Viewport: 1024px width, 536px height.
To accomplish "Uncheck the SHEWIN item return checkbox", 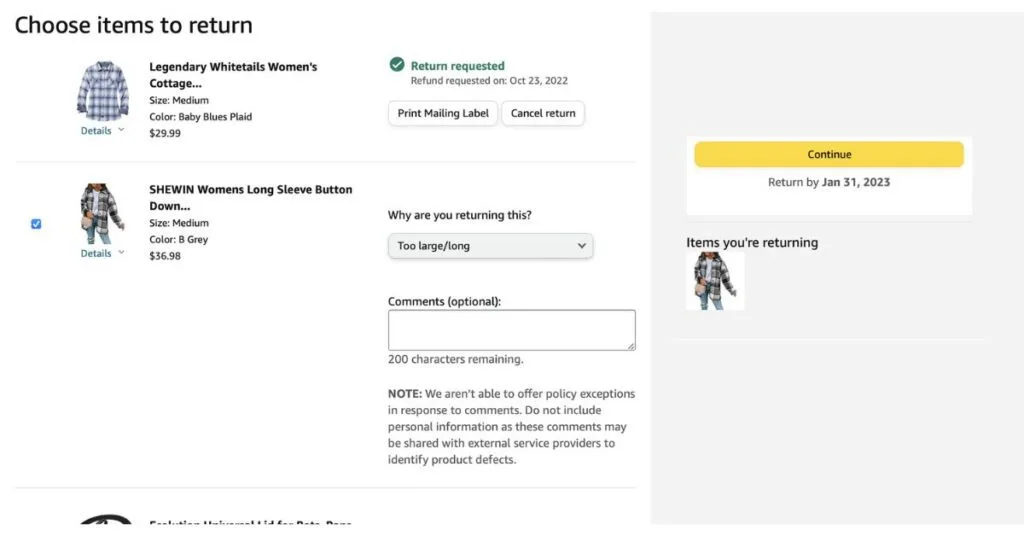I will pos(36,224).
